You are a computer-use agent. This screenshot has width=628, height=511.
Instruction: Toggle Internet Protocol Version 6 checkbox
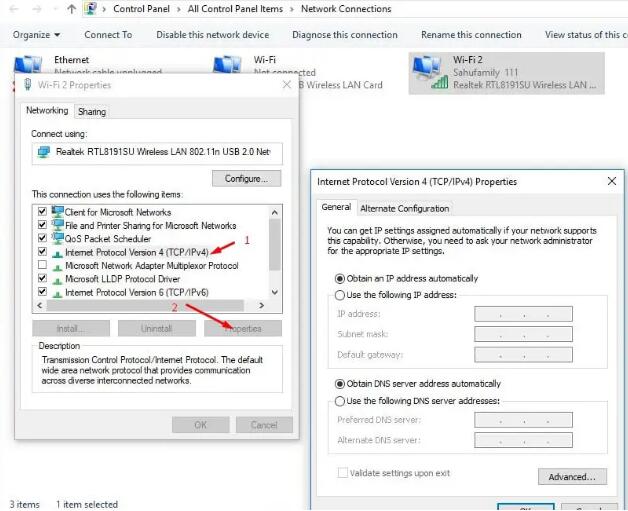[x=42, y=292]
